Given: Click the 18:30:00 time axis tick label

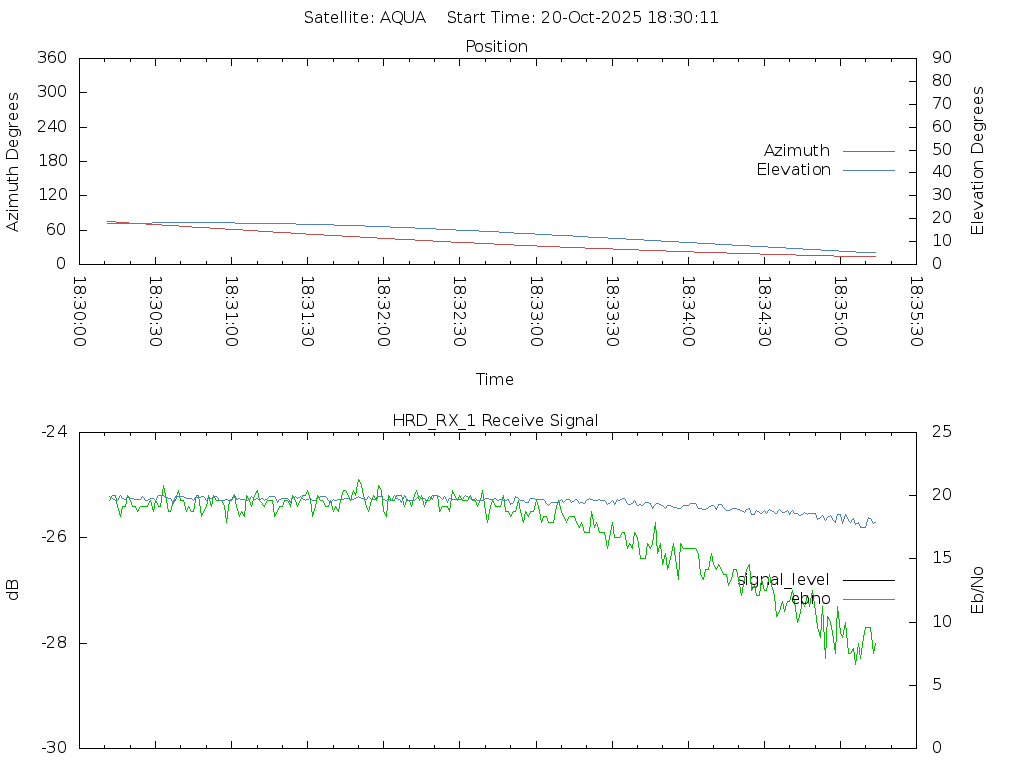Looking at the screenshot, I should (x=80, y=312).
